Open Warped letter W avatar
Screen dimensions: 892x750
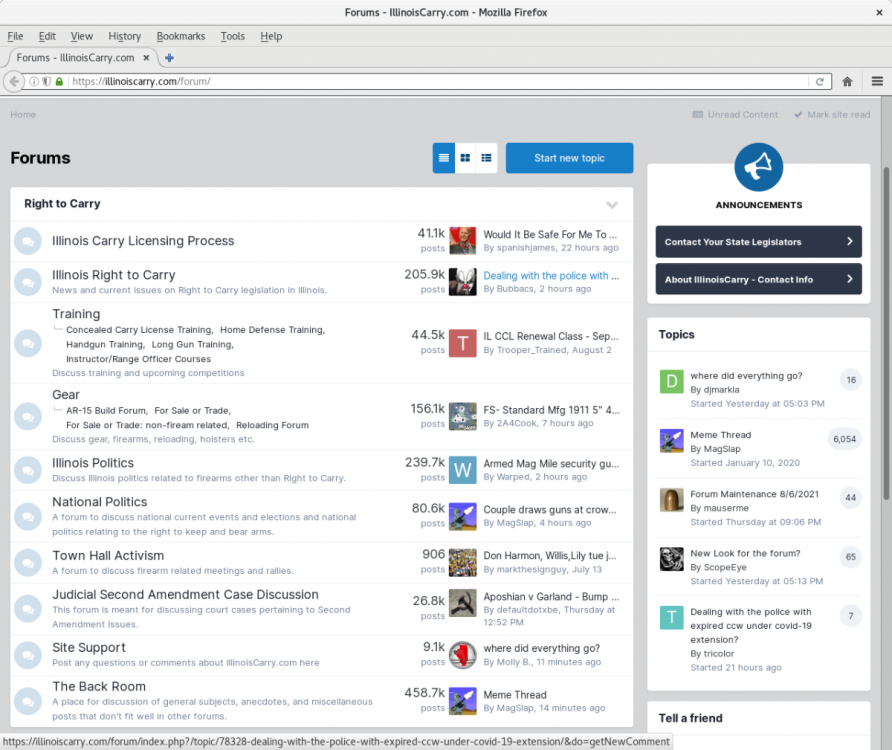(462, 470)
